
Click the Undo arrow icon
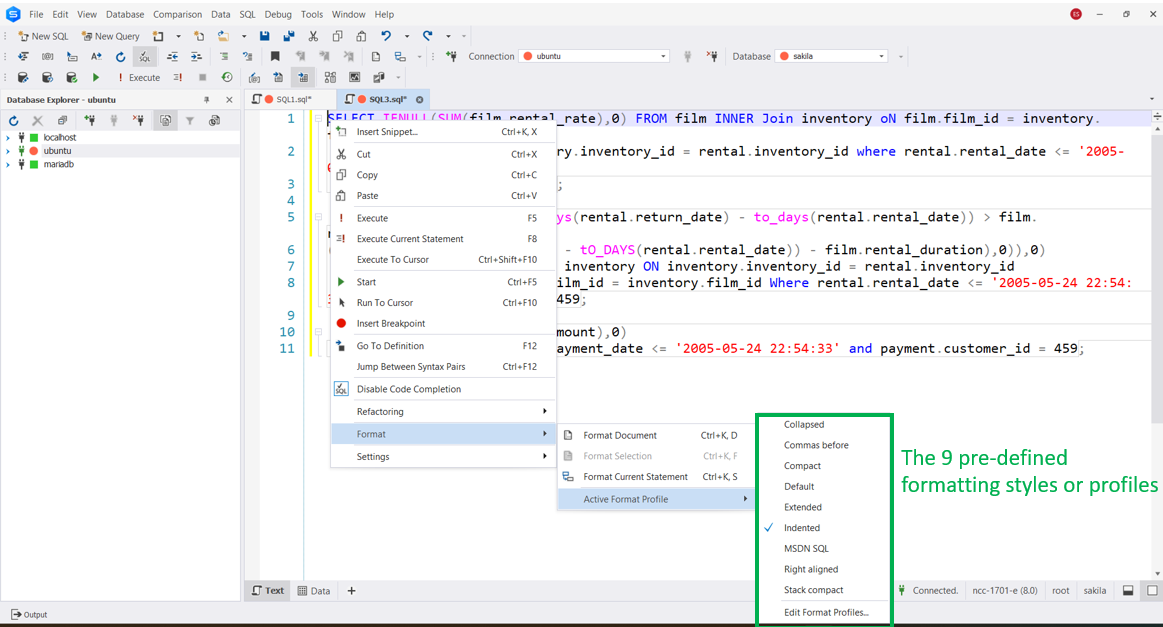[386, 36]
